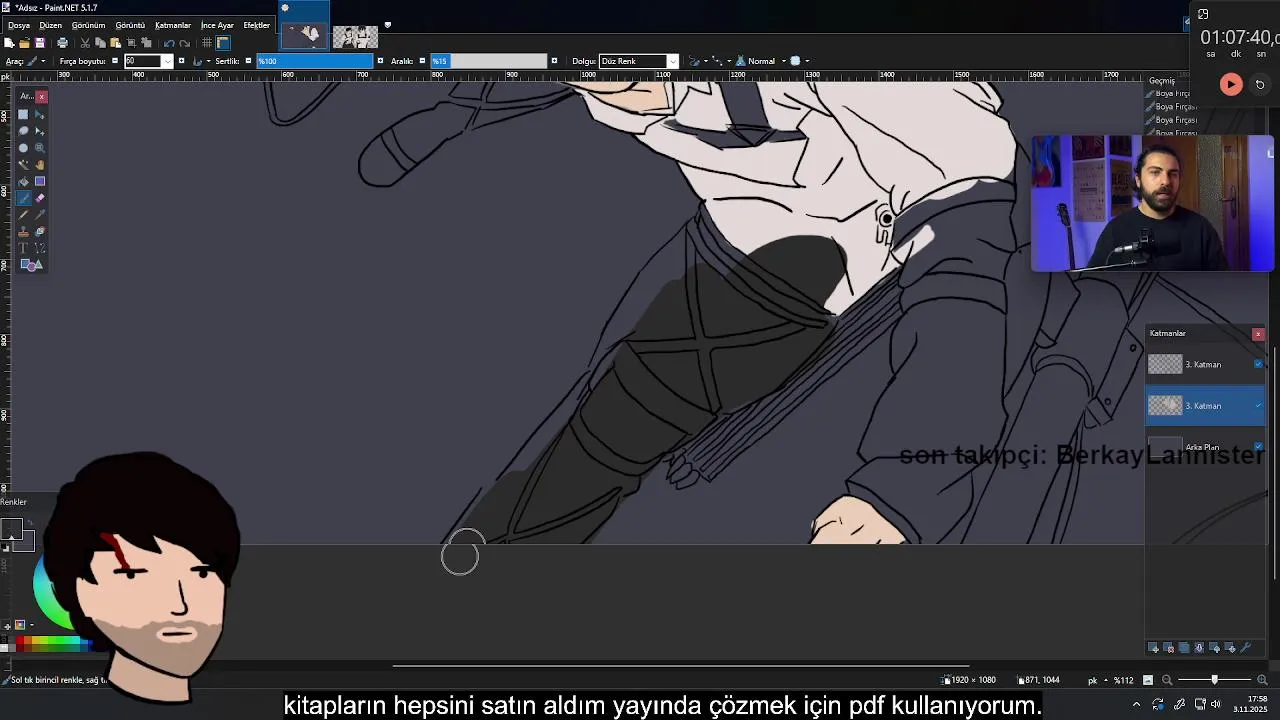
Task: Open the Katmanlar menu
Action: [173, 25]
